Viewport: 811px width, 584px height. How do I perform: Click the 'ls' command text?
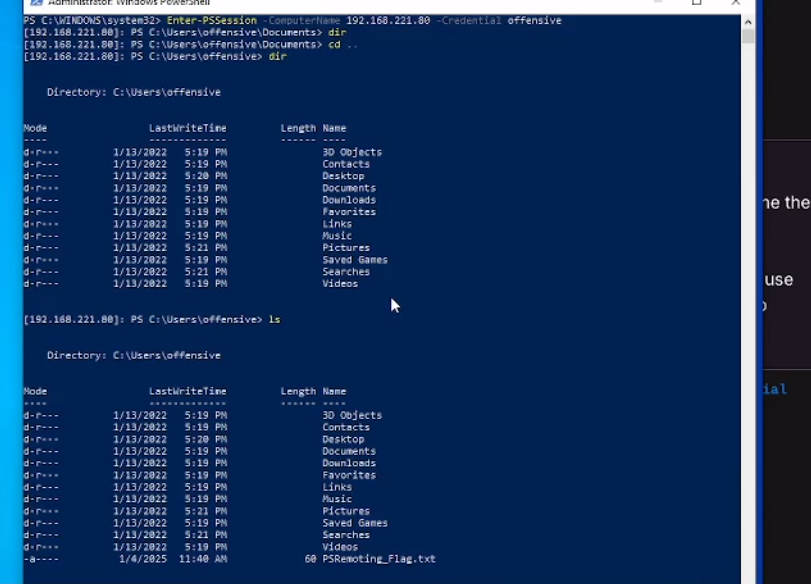coord(274,320)
